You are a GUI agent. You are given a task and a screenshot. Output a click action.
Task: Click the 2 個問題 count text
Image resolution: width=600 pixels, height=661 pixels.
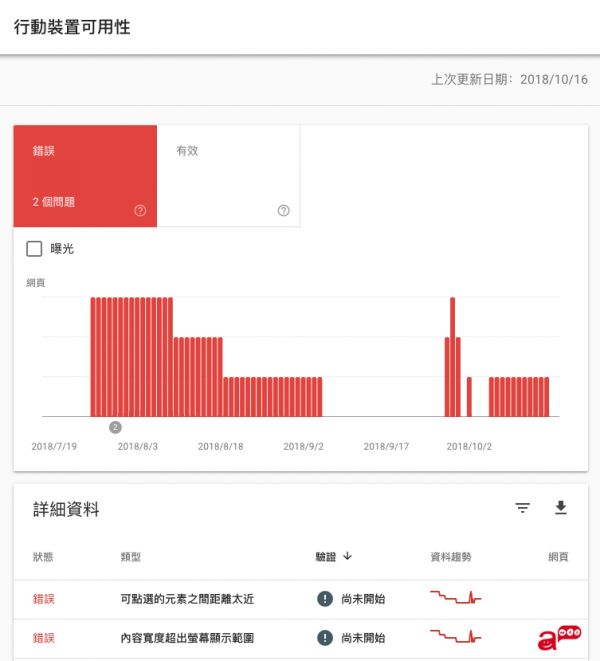point(54,202)
